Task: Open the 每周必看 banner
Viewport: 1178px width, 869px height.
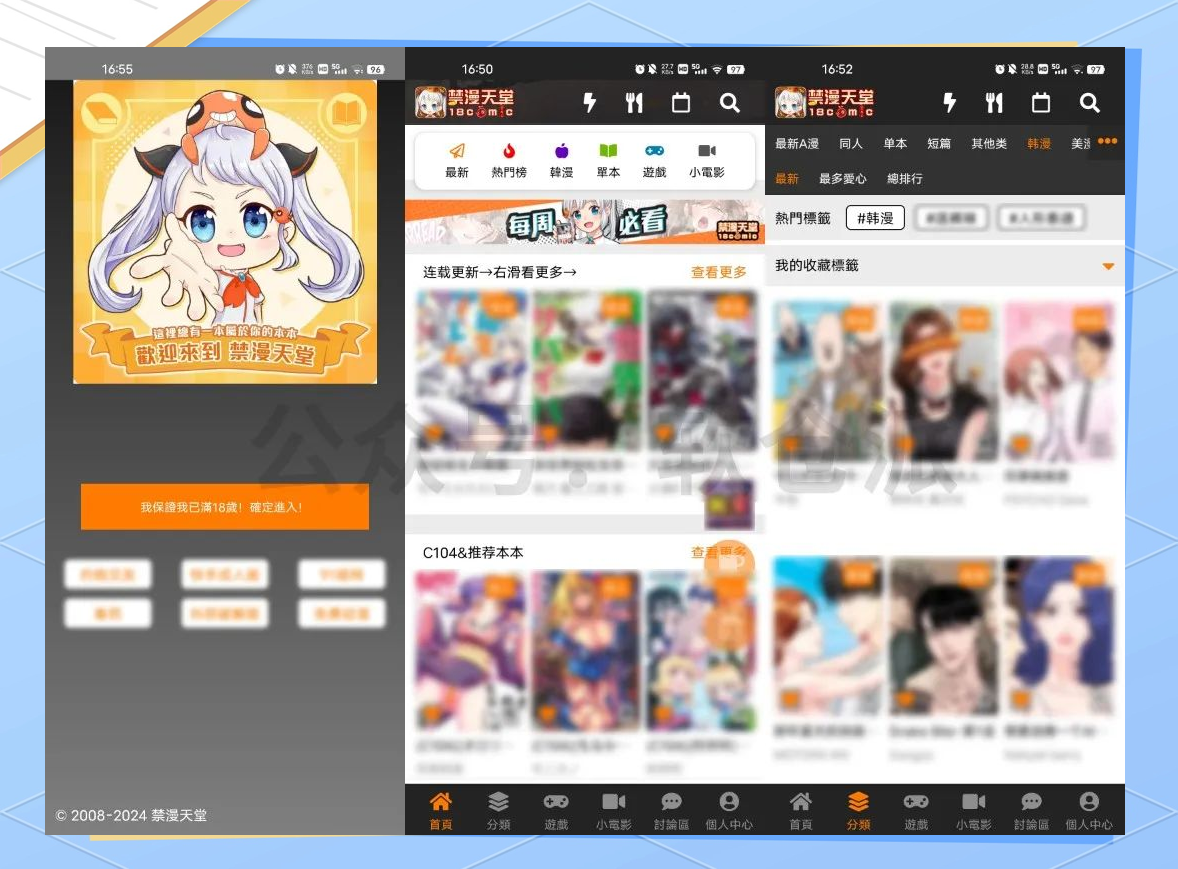Action: click(x=584, y=222)
